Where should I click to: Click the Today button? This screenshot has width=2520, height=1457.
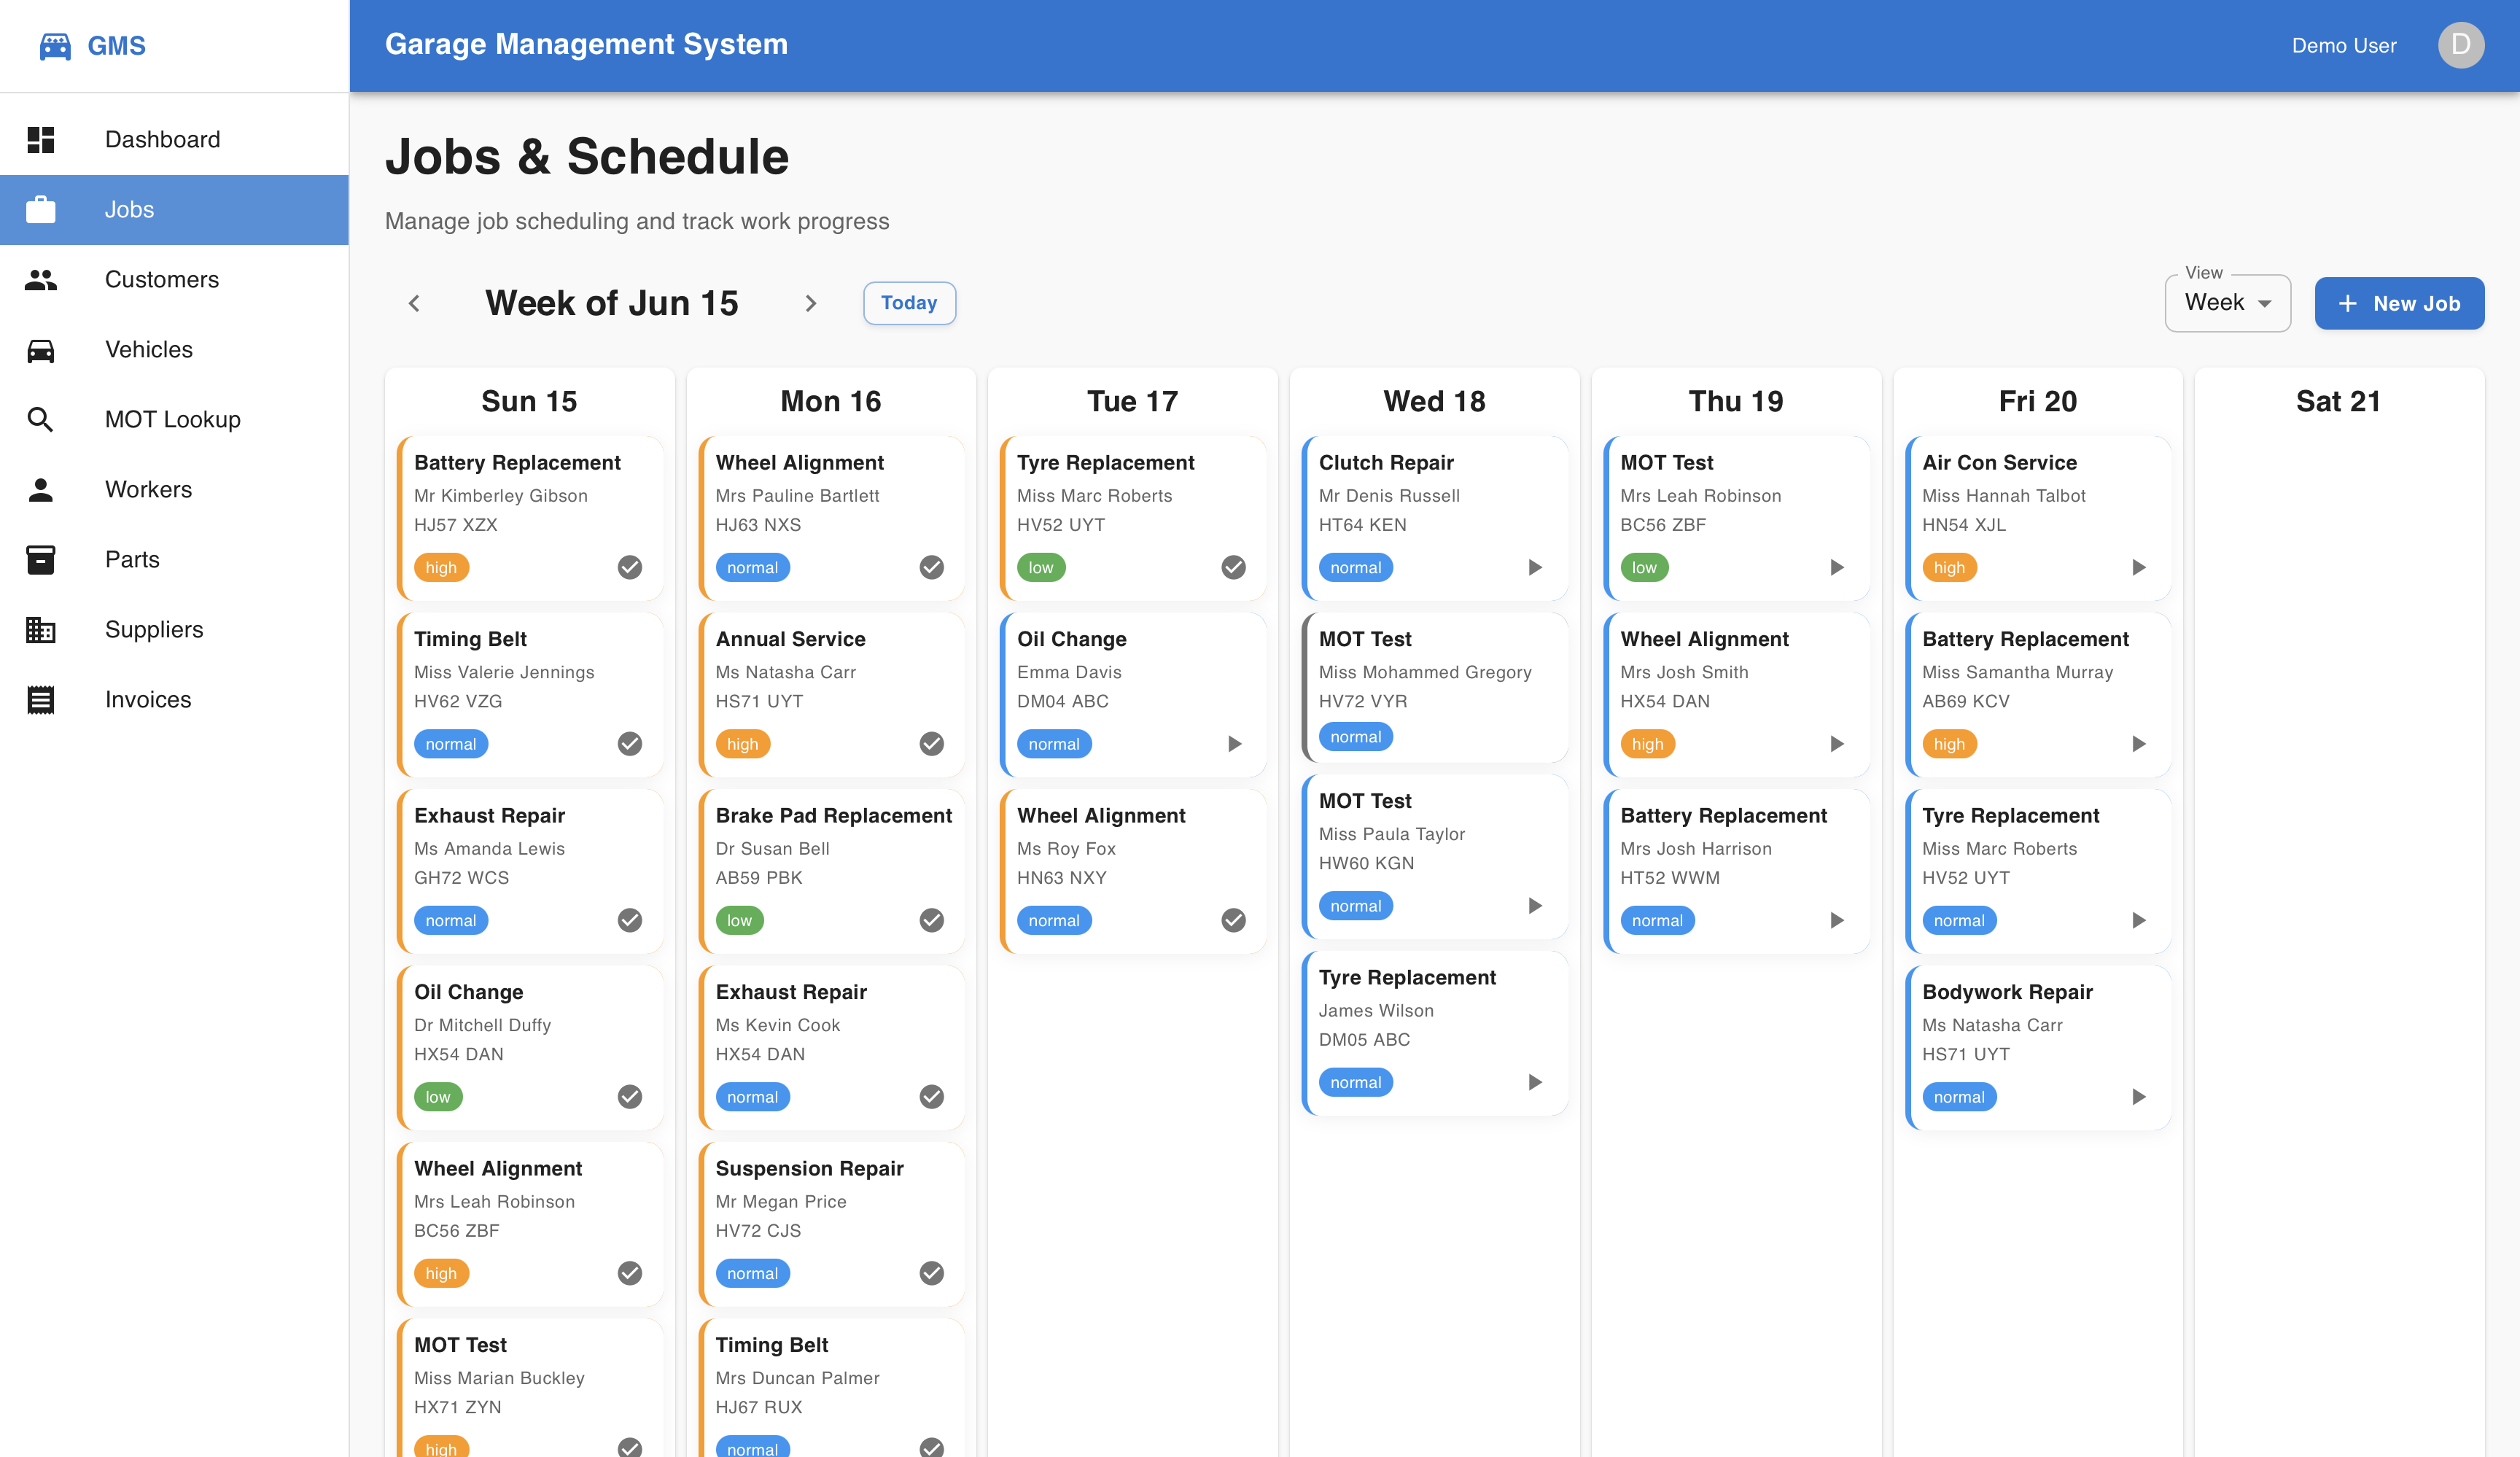909,302
